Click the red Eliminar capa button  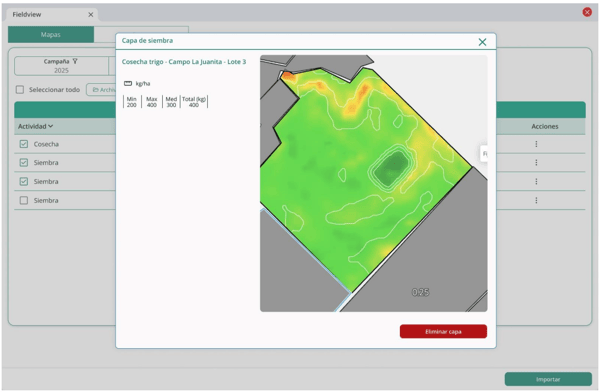(x=443, y=332)
